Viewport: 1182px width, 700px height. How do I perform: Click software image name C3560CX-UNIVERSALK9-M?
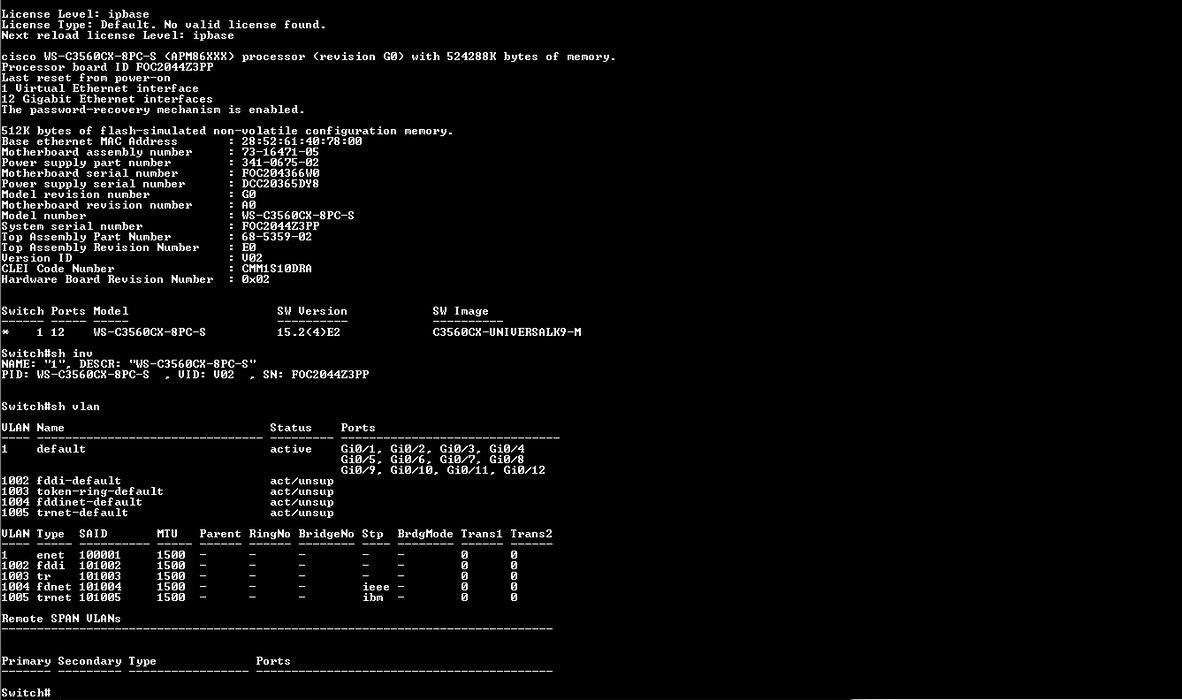coord(507,332)
